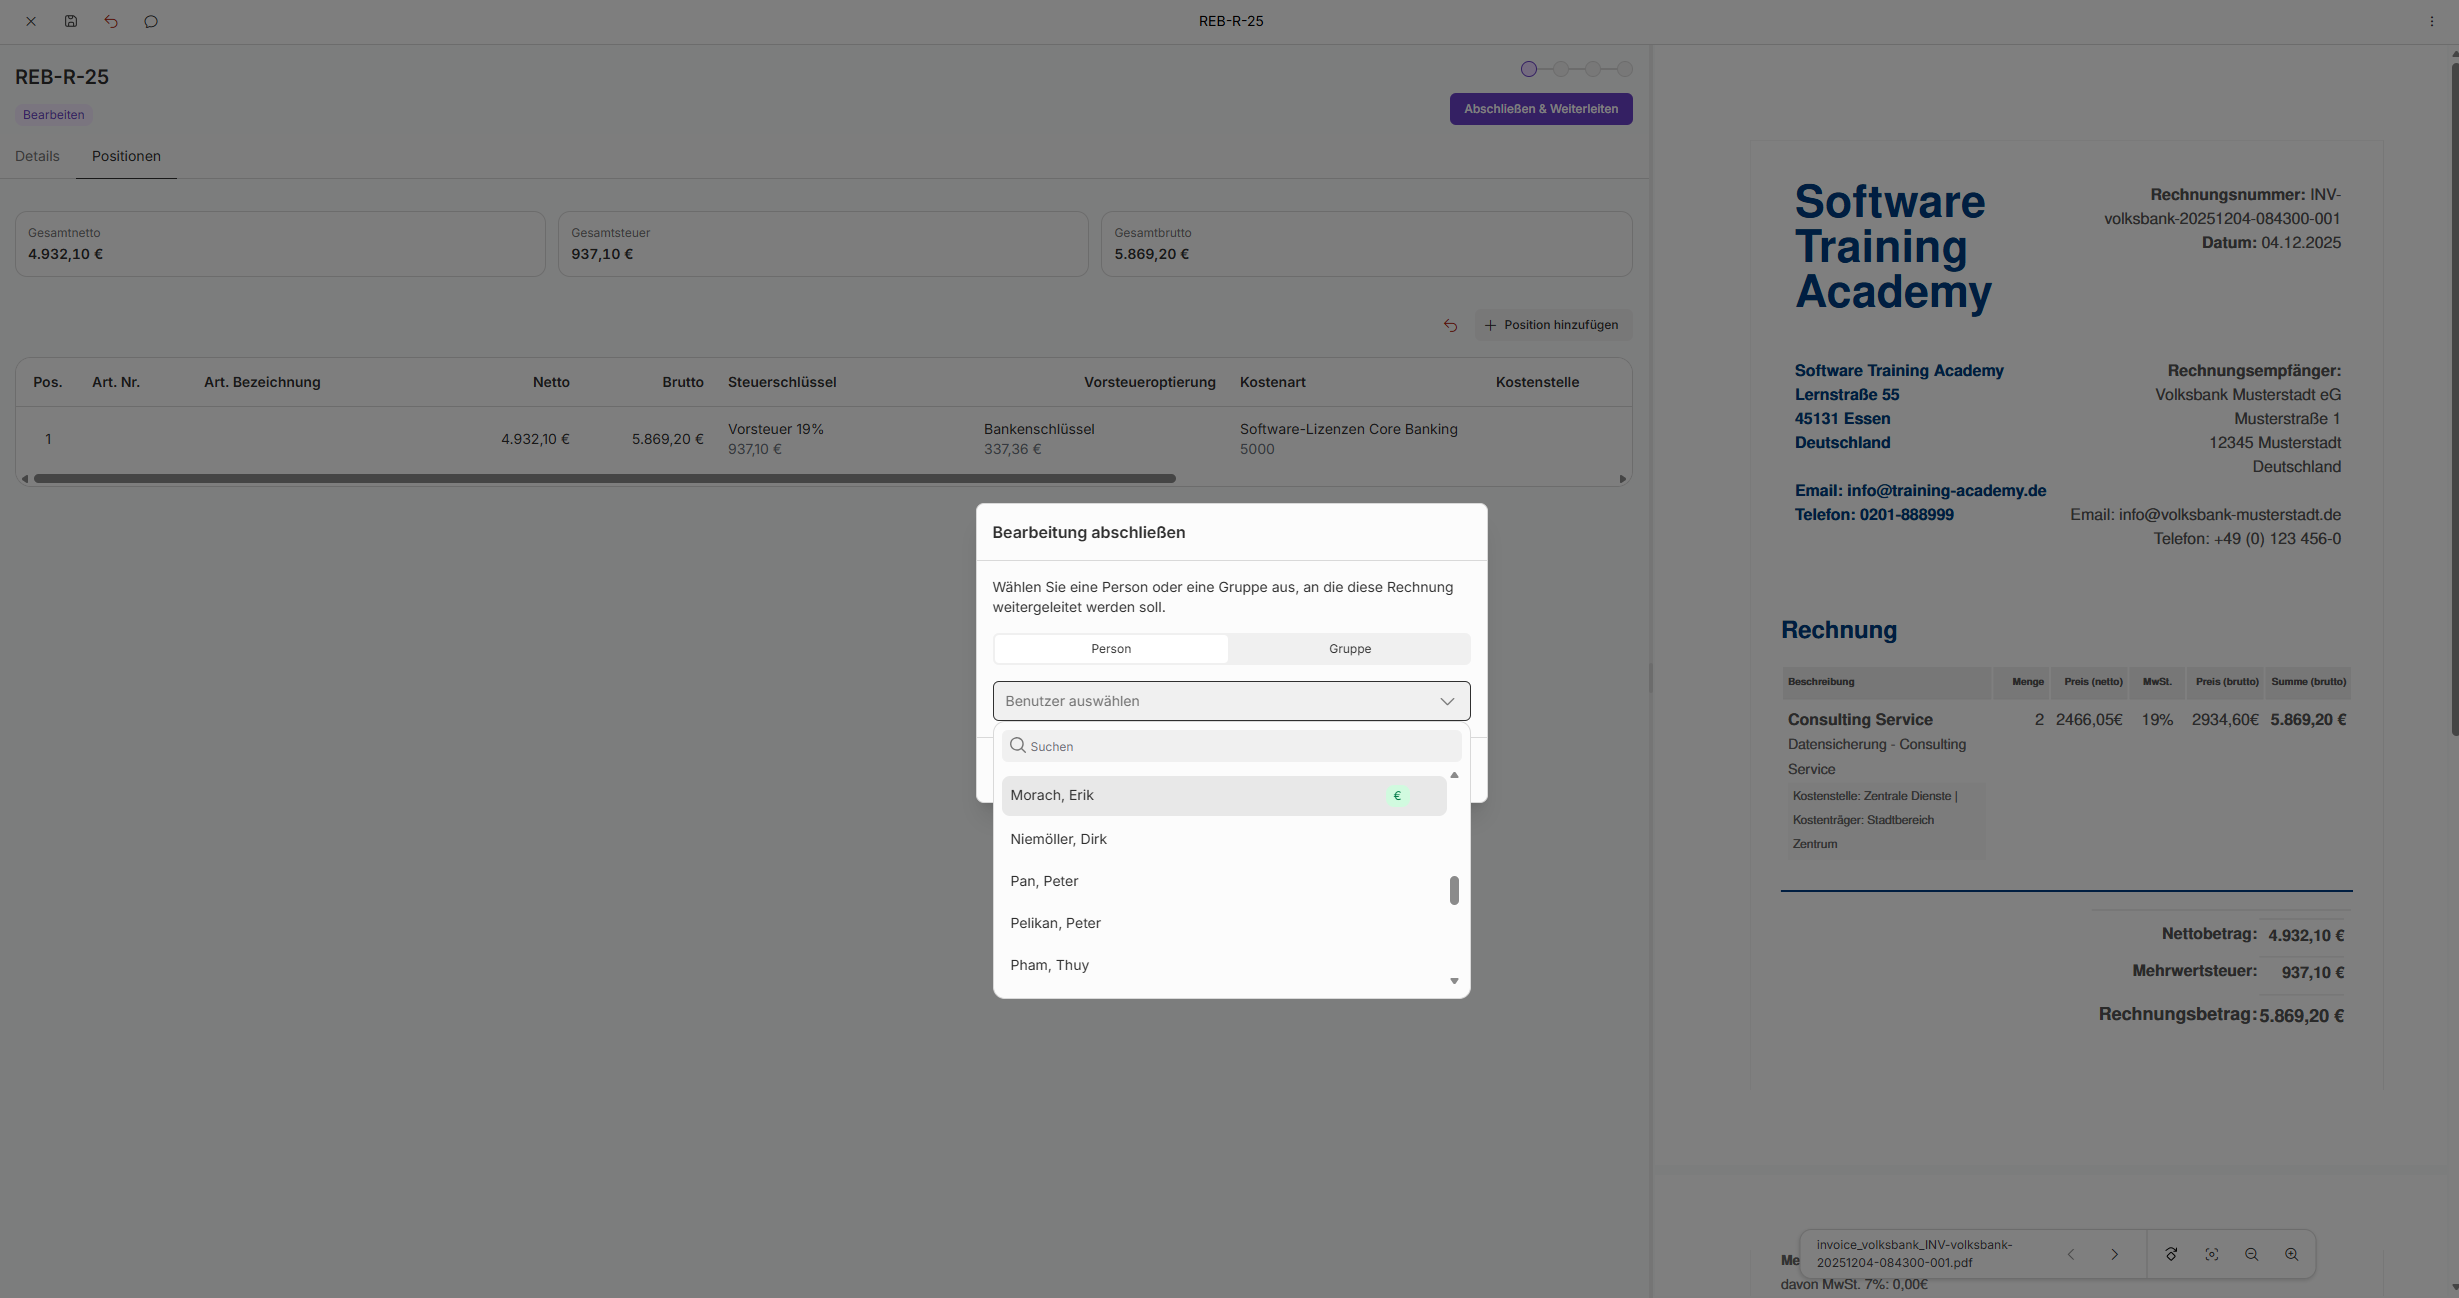
Task: Go to next document page arrow
Action: click(x=2115, y=1254)
